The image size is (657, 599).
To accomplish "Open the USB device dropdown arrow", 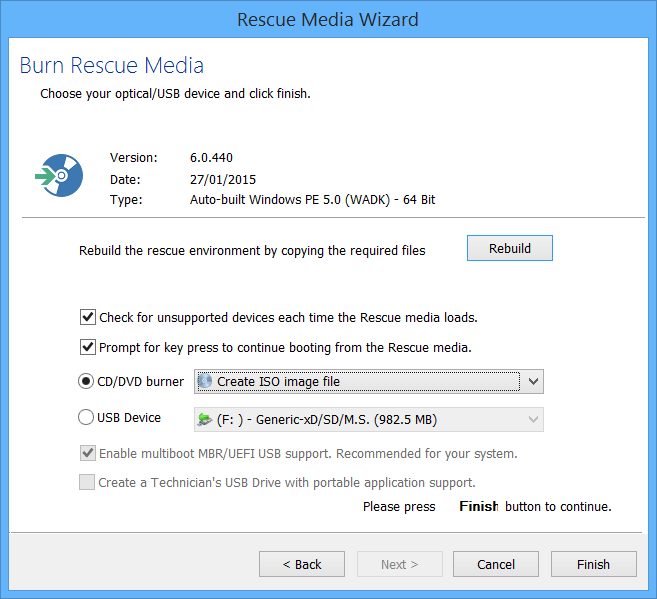I will pos(534,419).
